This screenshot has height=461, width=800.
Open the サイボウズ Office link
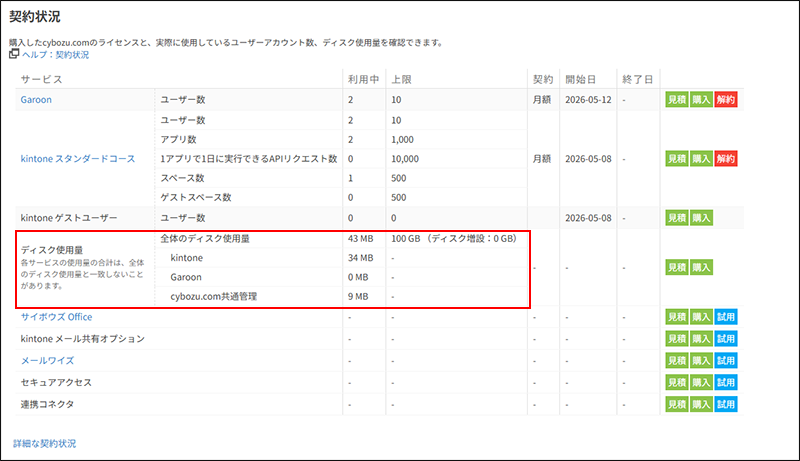(x=56, y=317)
